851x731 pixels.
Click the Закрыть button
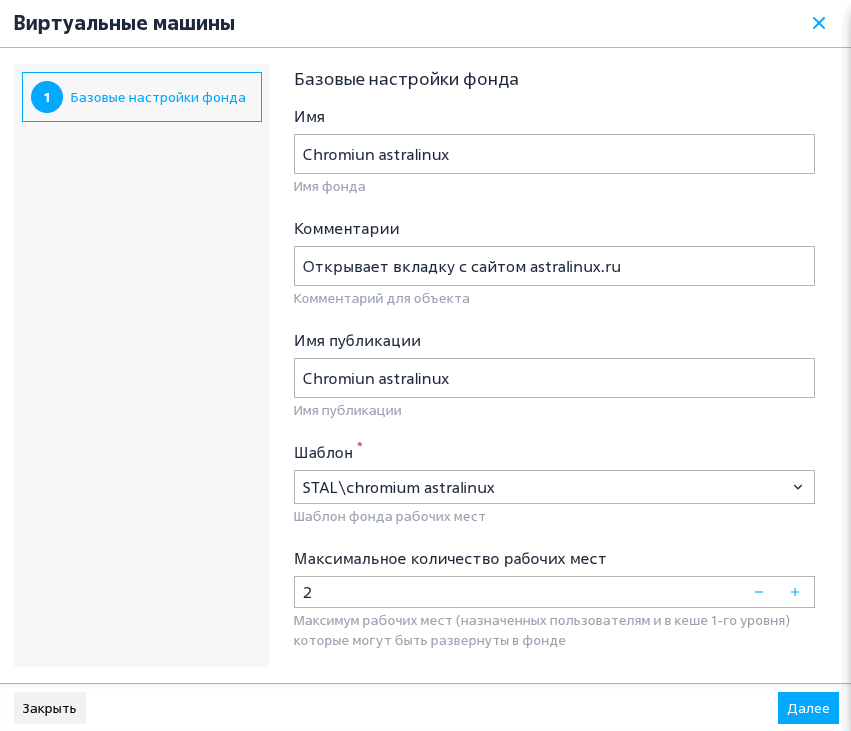[x=49, y=708]
